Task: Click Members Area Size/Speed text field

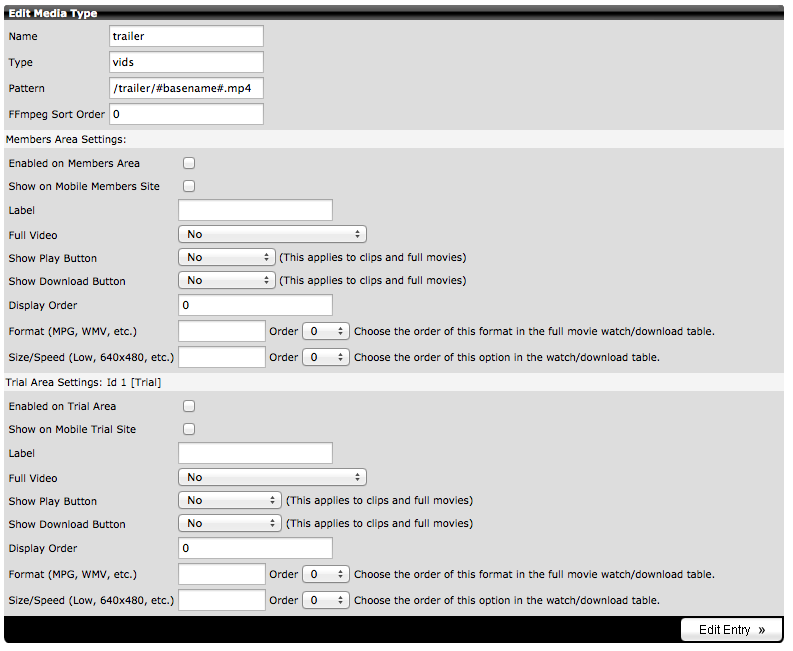Action: (222, 358)
